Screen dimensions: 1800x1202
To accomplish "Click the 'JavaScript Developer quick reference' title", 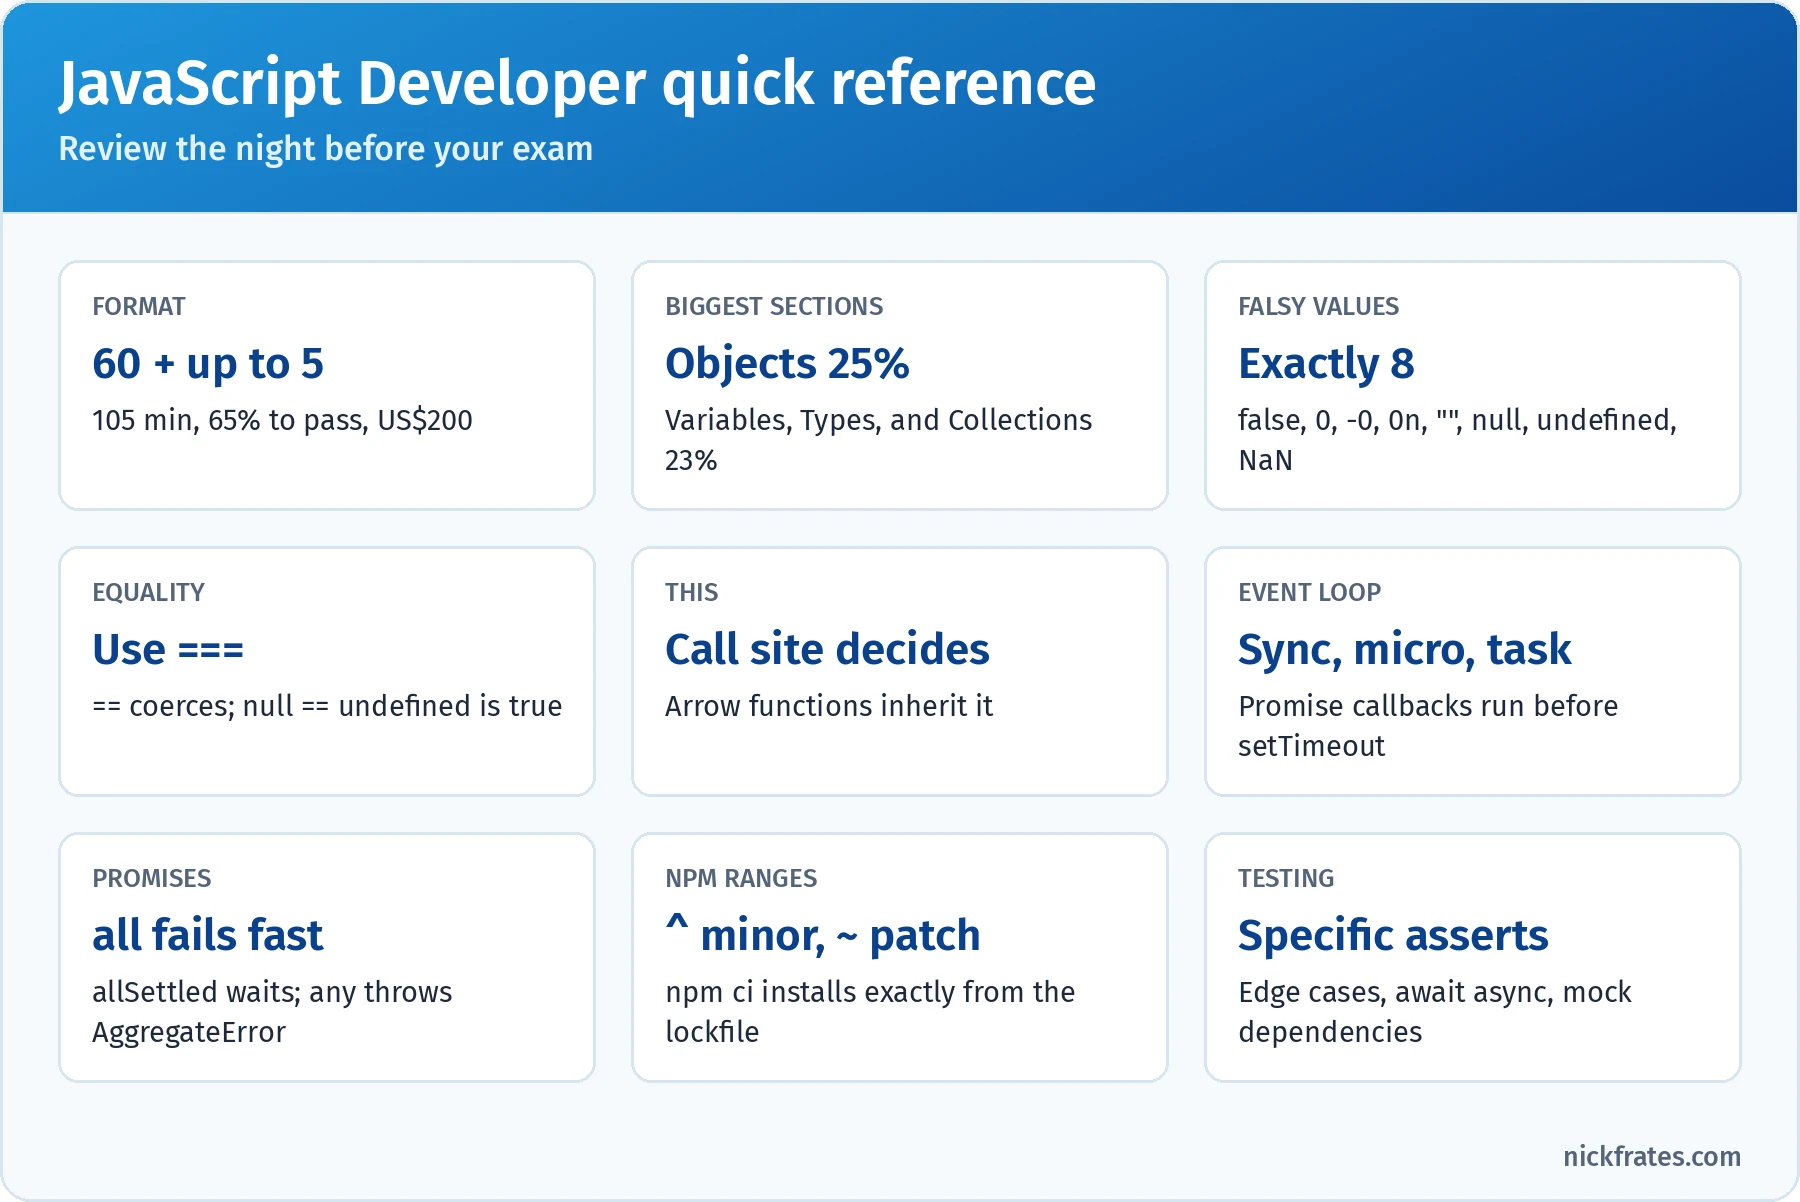I will click(x=577, y=84).
